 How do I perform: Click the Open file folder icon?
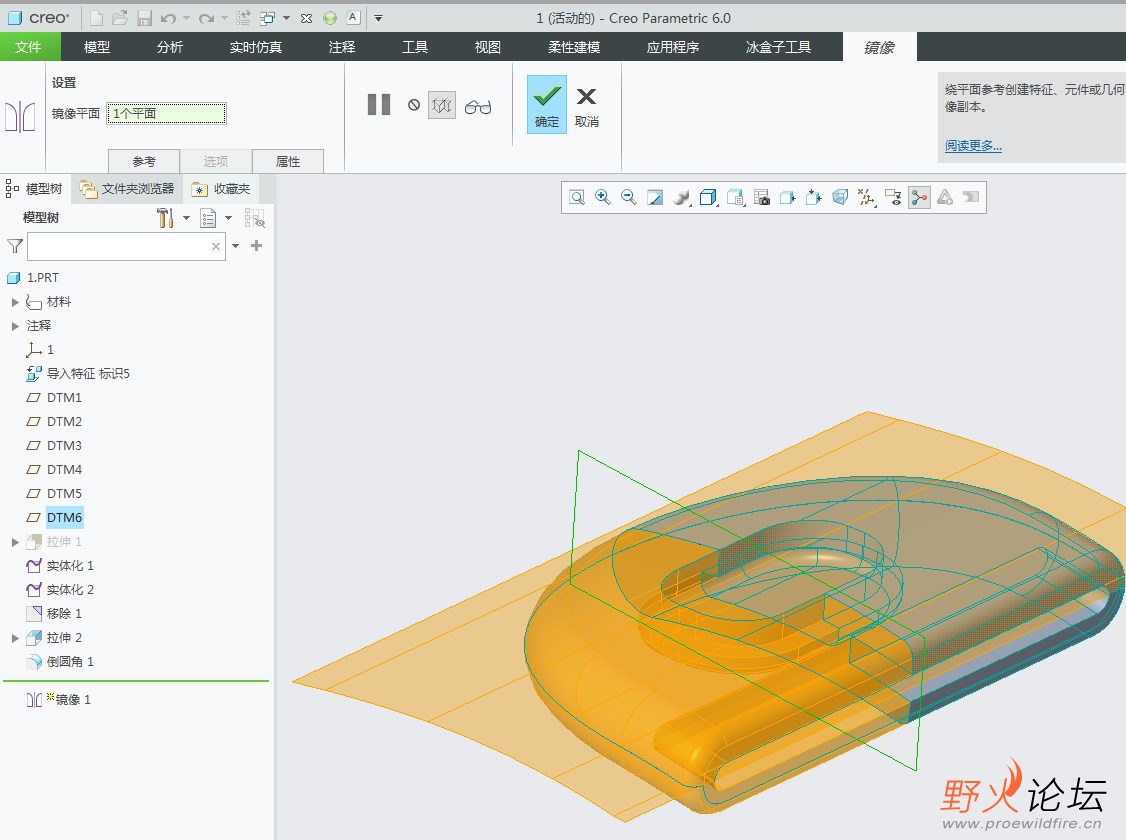click(x=120, y=18)
